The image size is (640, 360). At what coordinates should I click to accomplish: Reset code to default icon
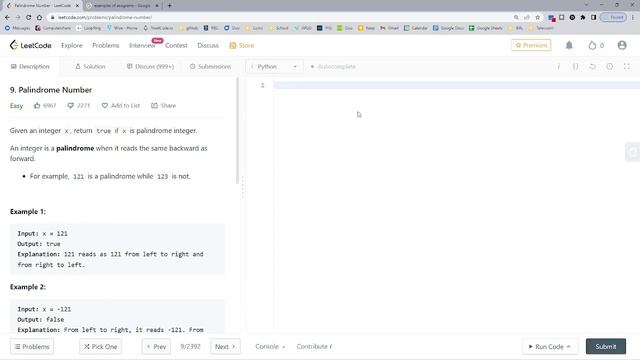pyautogui.click(x=592, y=67)
